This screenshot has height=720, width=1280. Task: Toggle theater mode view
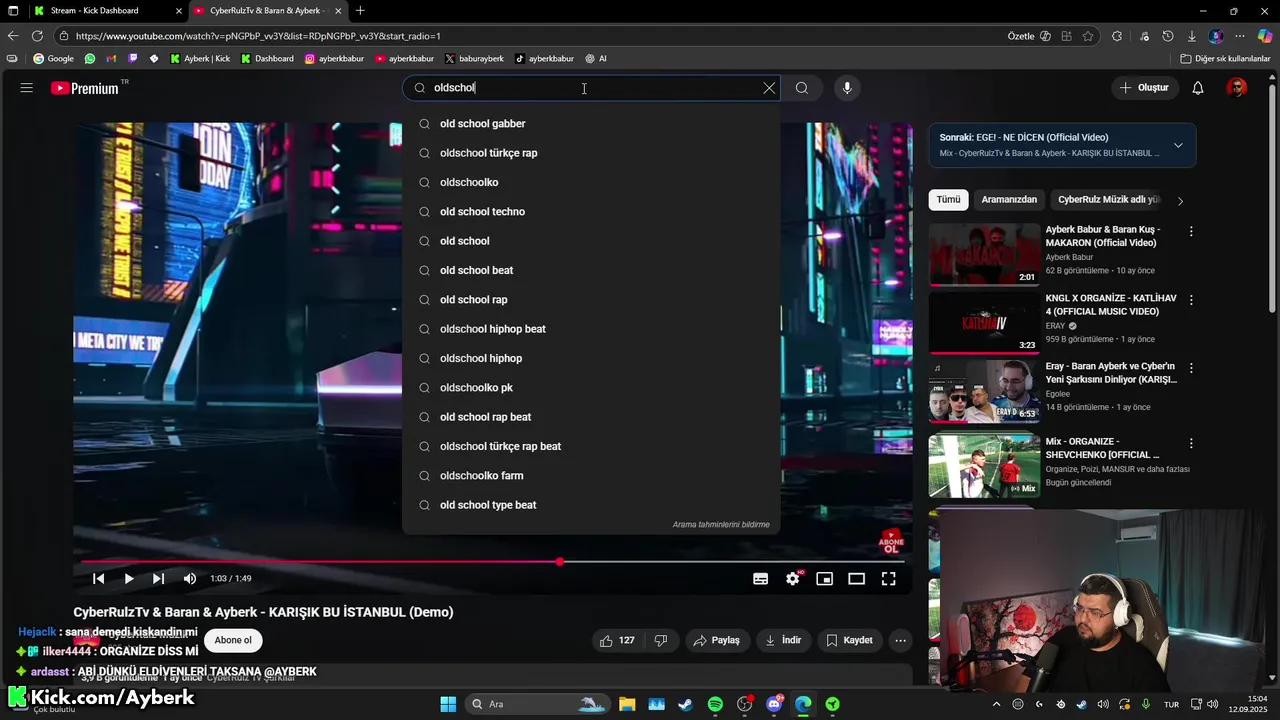click(857, 578)
